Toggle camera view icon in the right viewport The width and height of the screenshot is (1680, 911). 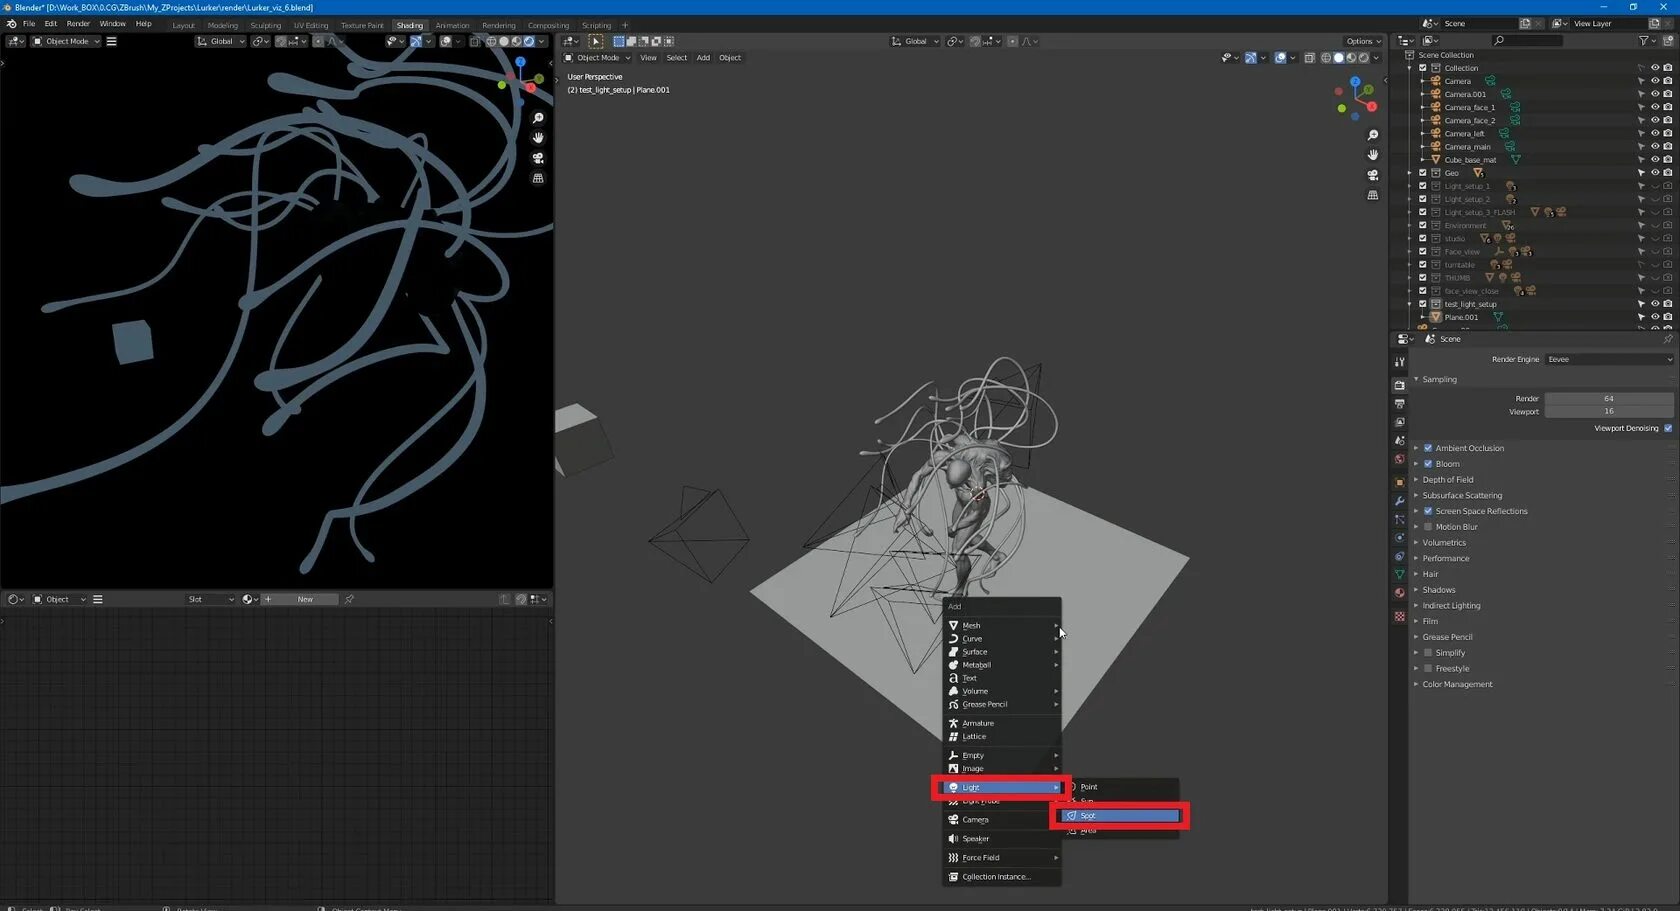(x=1373, y=175)
